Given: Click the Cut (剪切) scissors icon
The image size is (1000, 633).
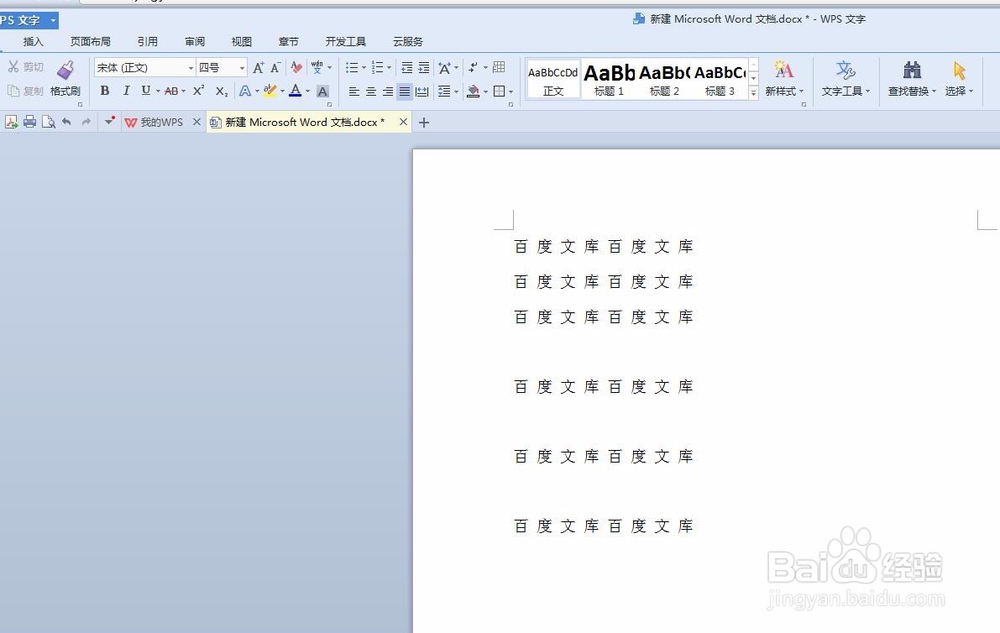Looking at the screenshot, I should 13,66.
